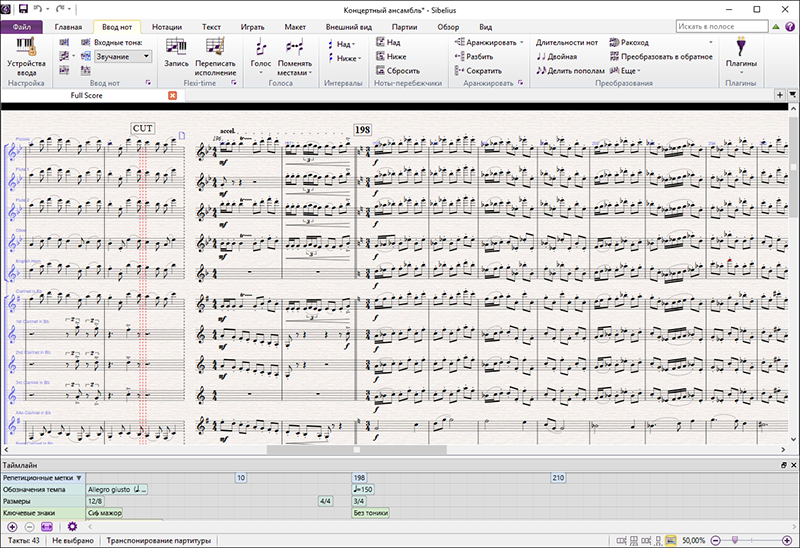Screen dimensions: 800x548
Task: Open the Голос voice button
Action: point(261,56)
